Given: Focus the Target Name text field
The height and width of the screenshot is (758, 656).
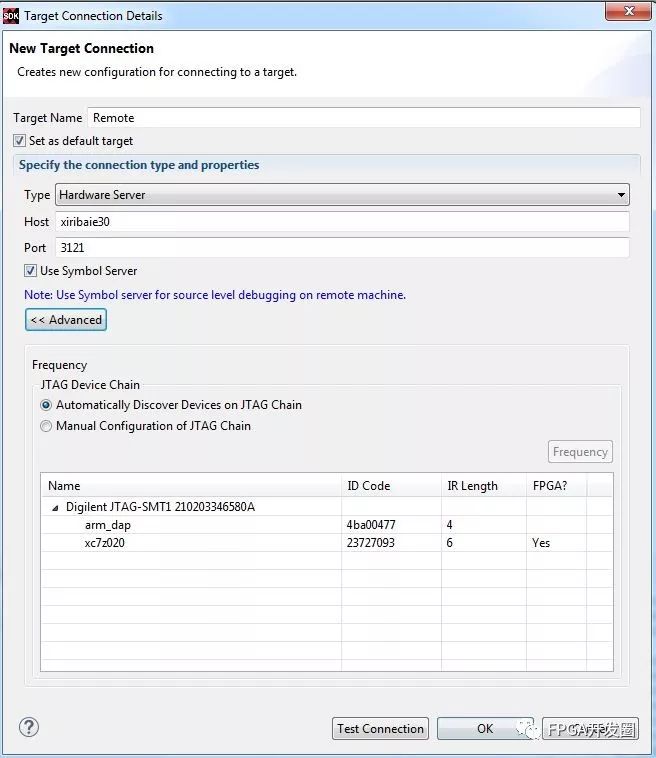Looking at the screenshot, I should tap(363, 118).
